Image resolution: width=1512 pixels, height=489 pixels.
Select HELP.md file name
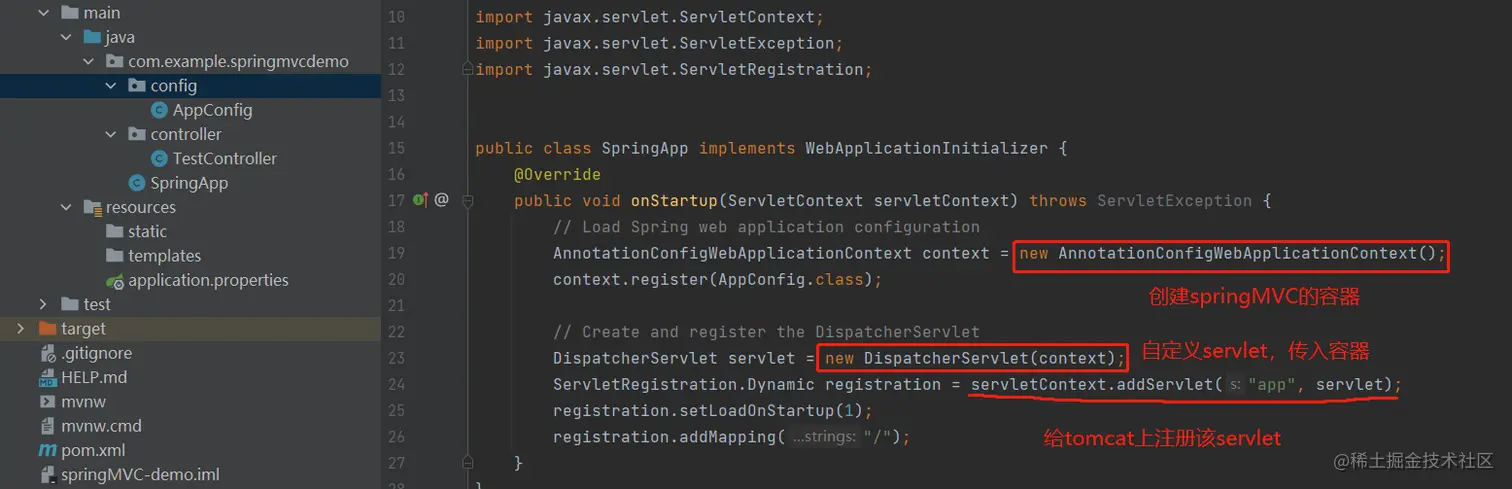coord(94,377)
